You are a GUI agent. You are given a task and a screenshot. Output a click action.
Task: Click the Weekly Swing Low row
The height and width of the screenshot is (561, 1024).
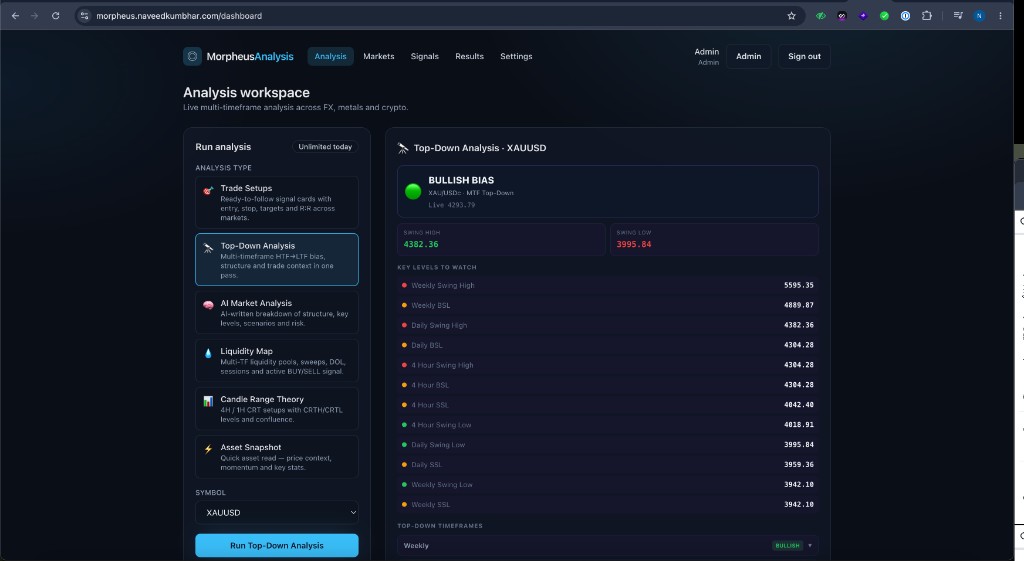pyautogui.click(x=607, y=485)
